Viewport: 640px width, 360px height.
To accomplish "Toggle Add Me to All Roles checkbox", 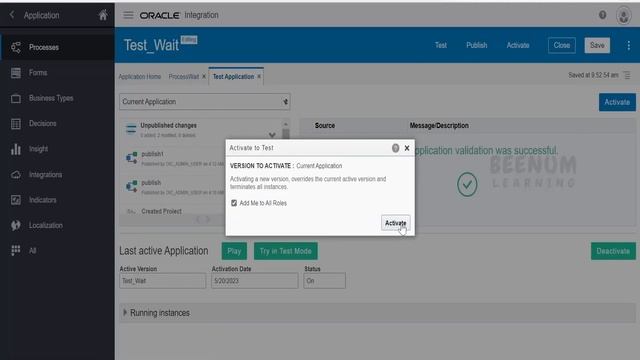I will 234,203.
